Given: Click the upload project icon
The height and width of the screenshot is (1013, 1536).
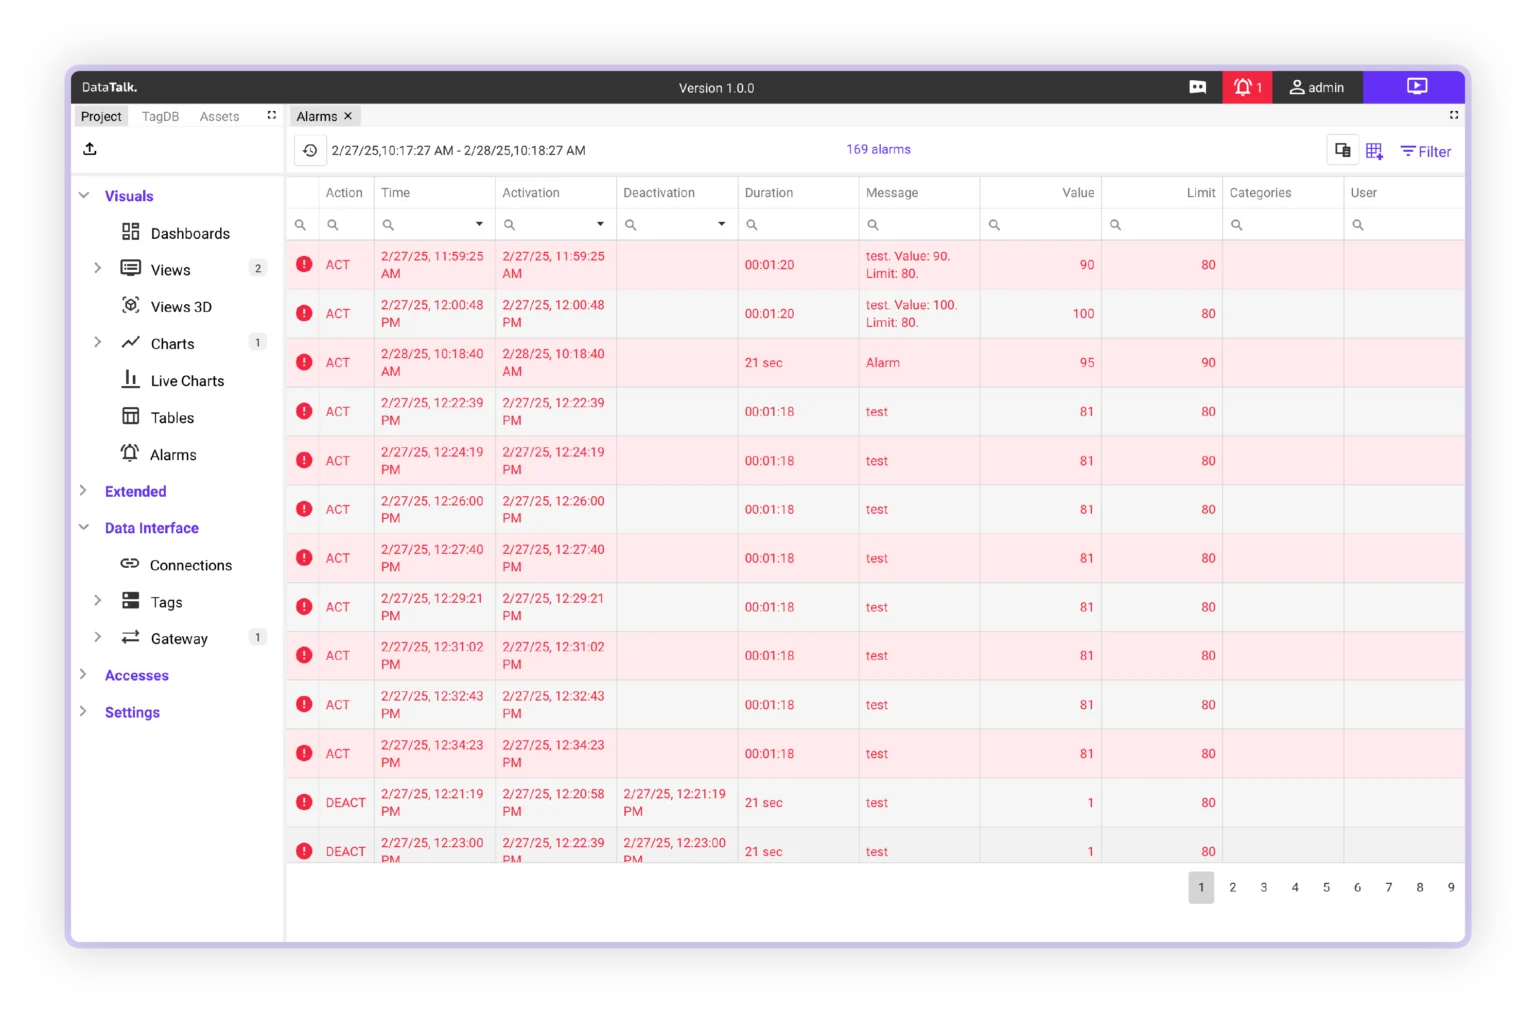Looking at the screenshot, I should pos(90,149).
